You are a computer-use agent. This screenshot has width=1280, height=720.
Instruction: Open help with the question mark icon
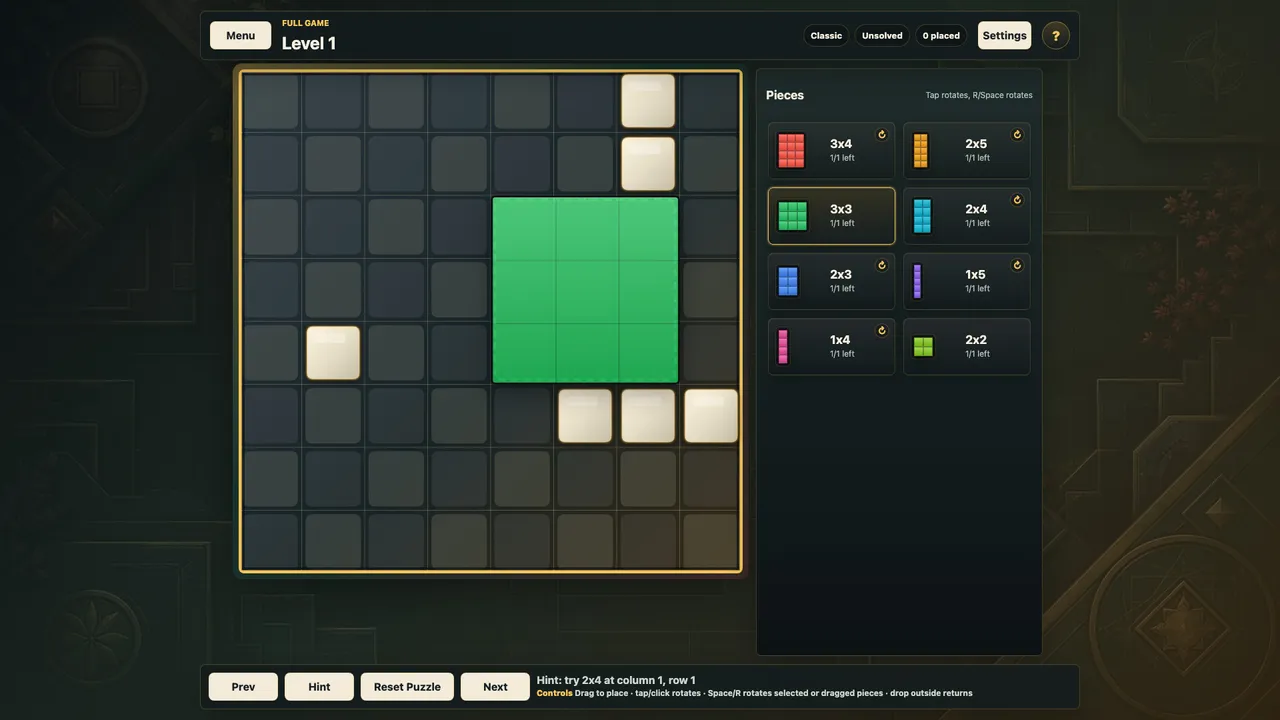click(x=1056, y=36)
